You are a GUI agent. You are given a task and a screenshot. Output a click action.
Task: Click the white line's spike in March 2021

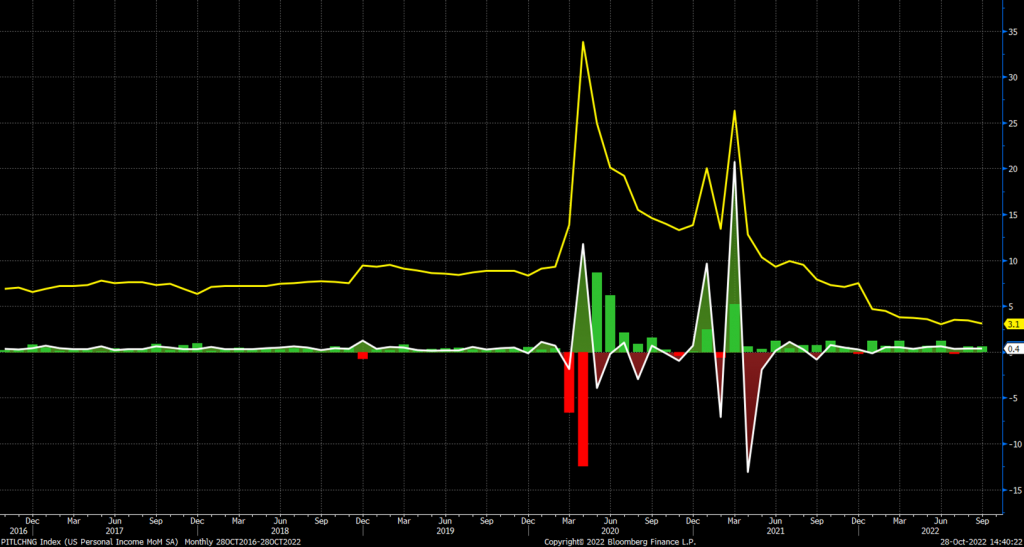735,162
